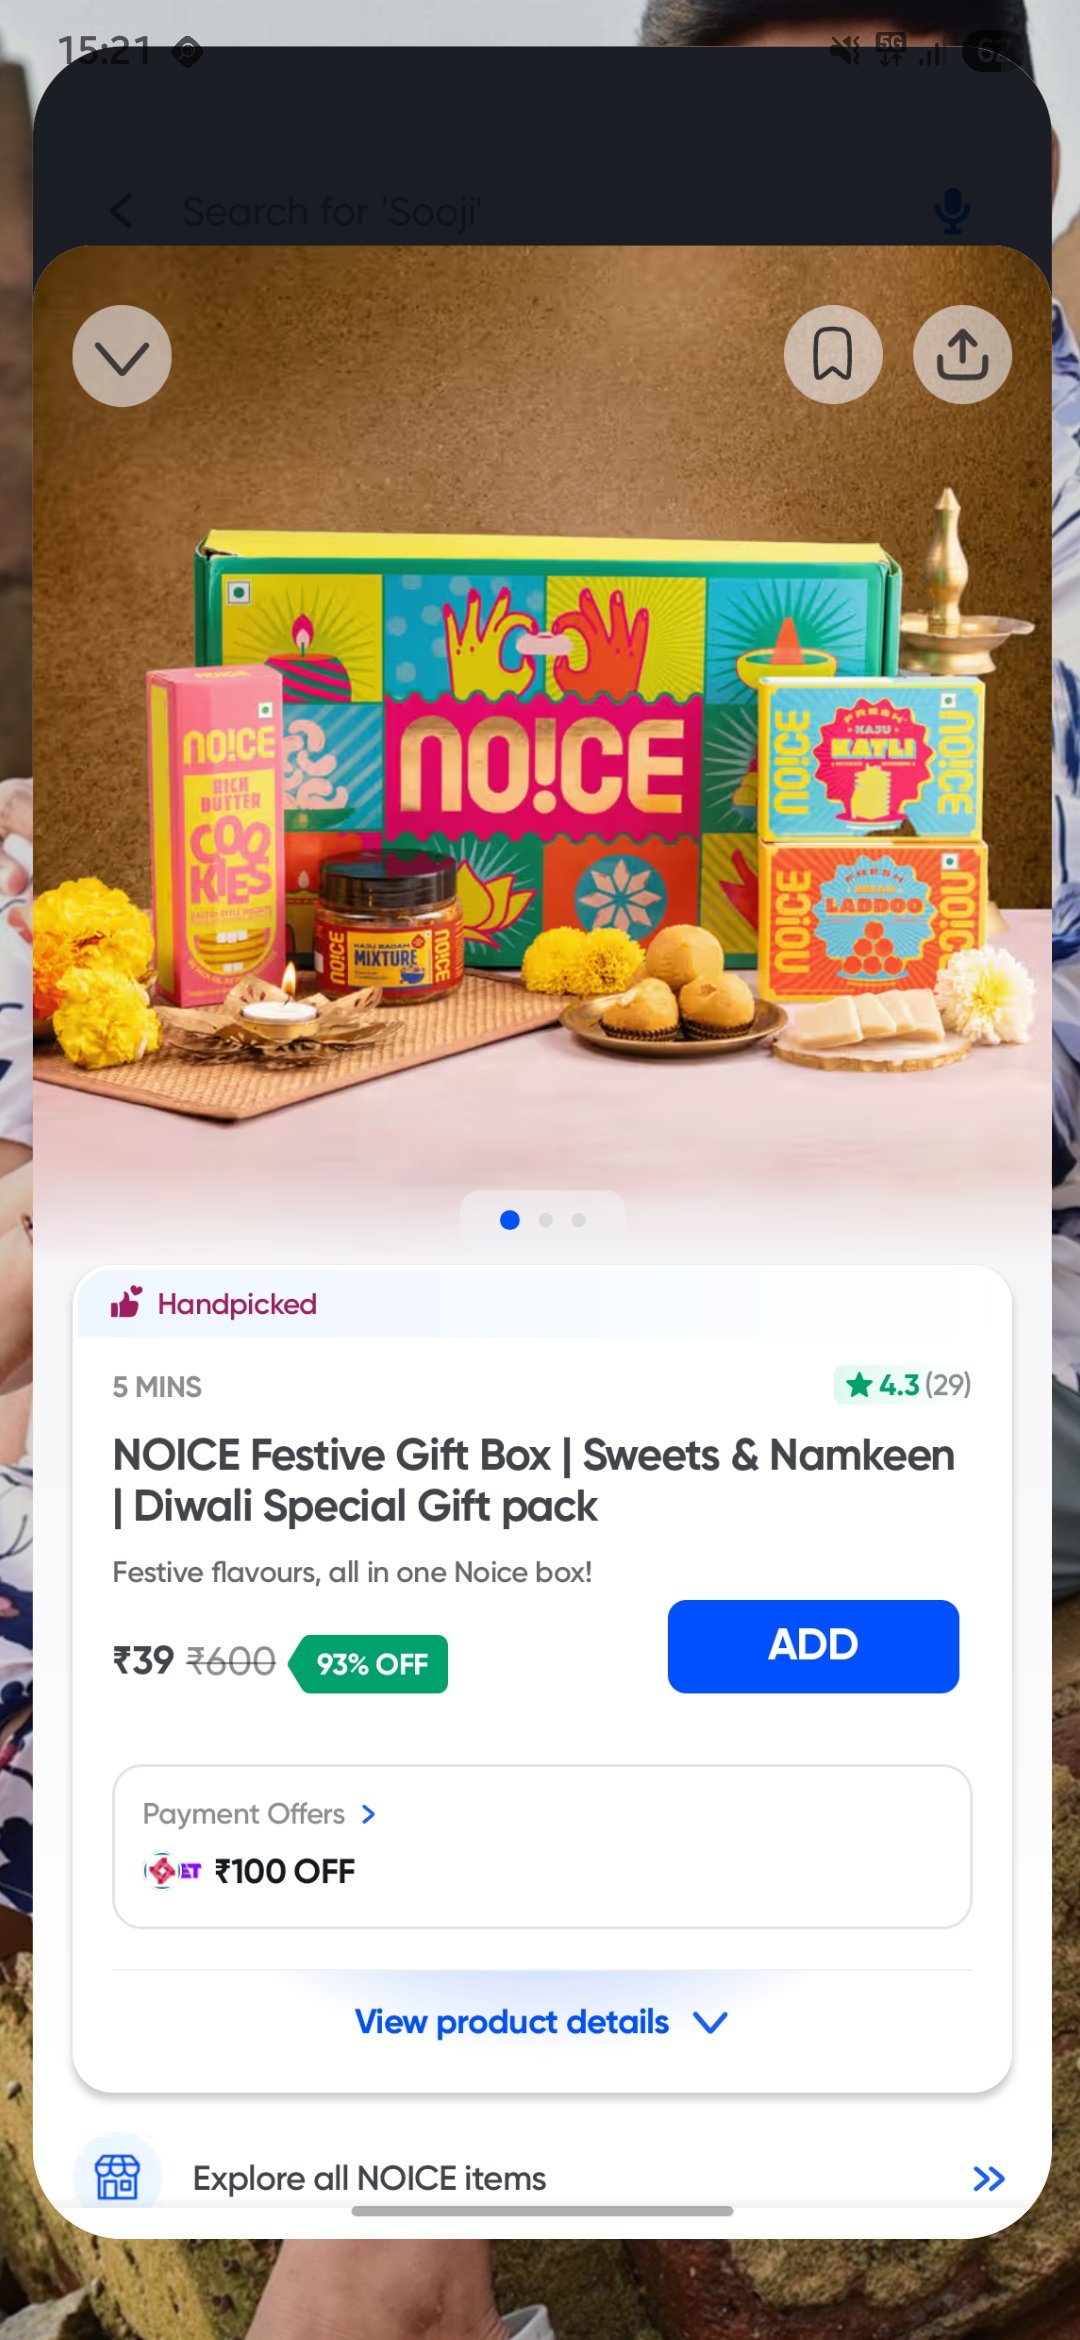This screenshot has height=2340, width=1080.
Task: Tap the ET payment offer logo
Action: click(x=173, y=1870)
